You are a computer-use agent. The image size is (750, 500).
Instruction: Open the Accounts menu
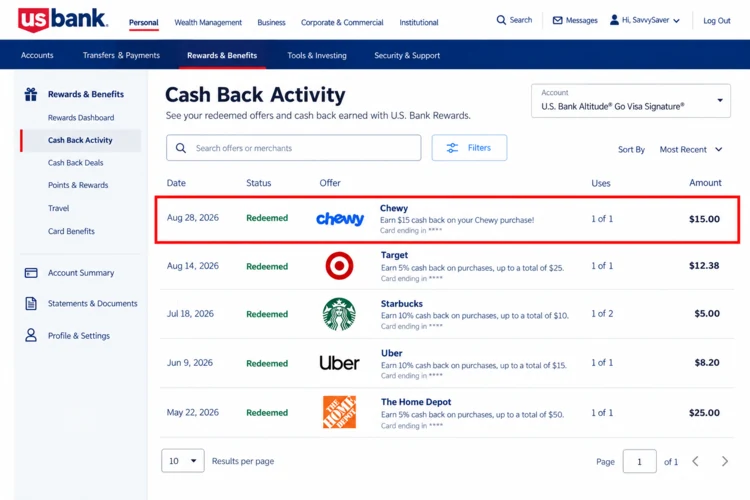[37, 55]
